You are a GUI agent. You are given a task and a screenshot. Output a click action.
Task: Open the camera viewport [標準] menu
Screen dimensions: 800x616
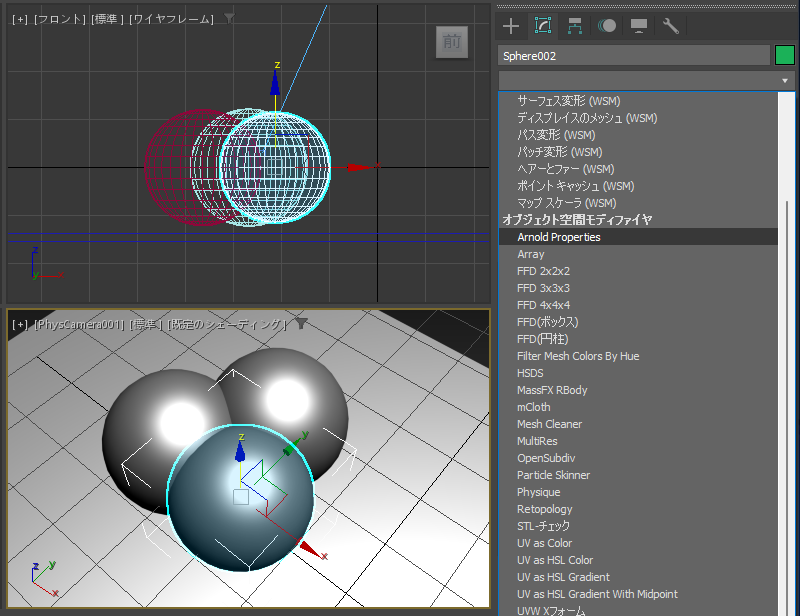pos(145,325)
